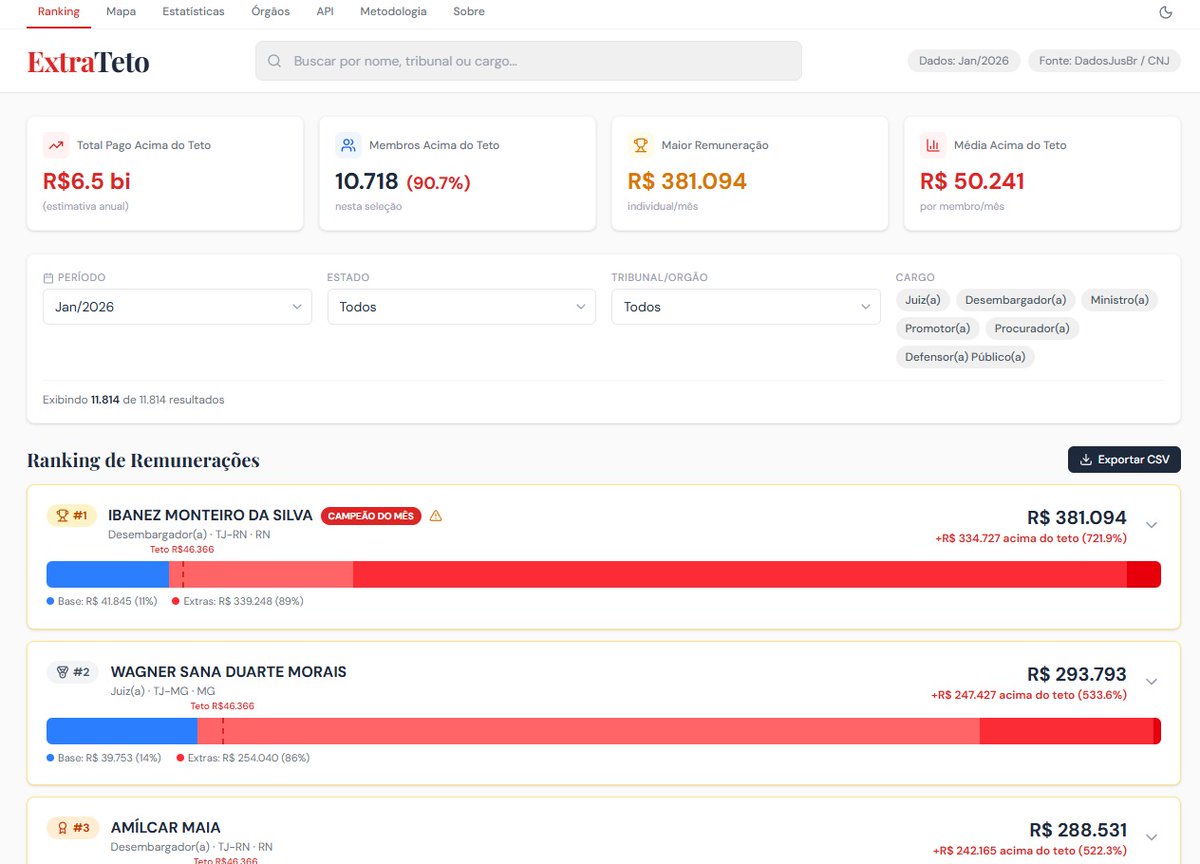This screenshot has height=864, width=1200.
Task: Toggle the Juiz(a) cargo filter
Action: [x=922, y=300]
